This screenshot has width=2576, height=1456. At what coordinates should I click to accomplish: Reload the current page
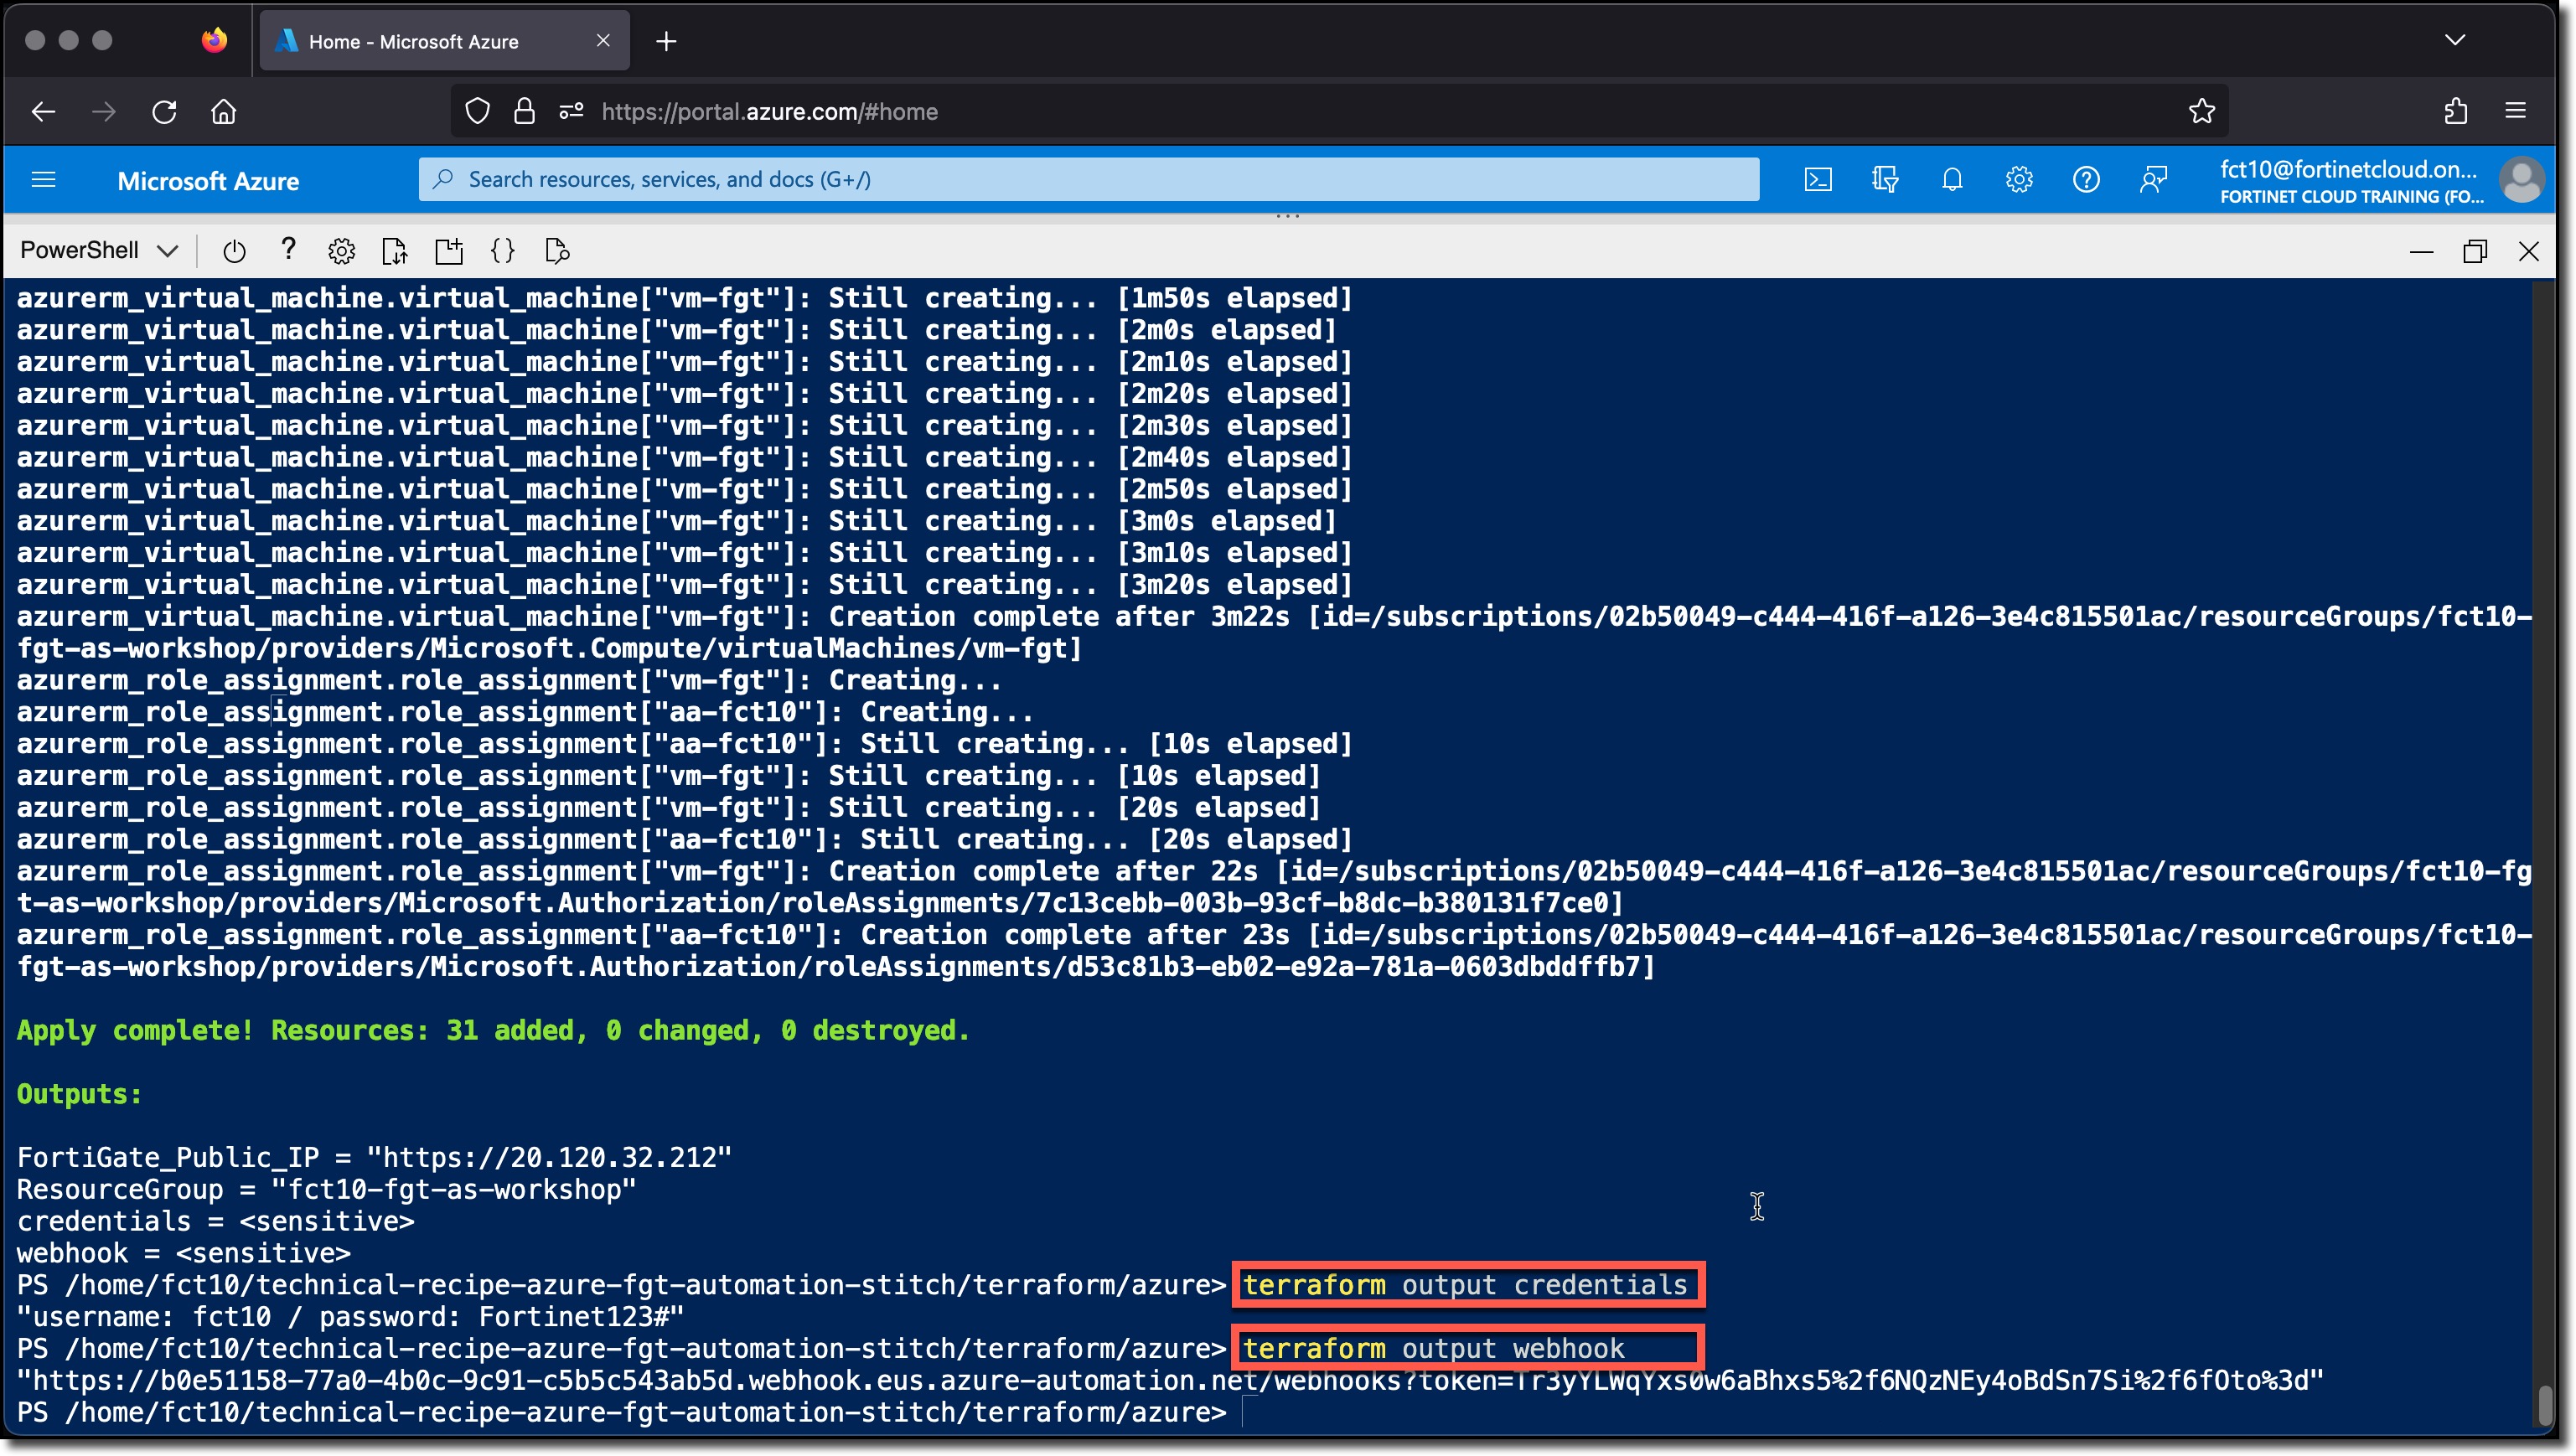point(164,111)
